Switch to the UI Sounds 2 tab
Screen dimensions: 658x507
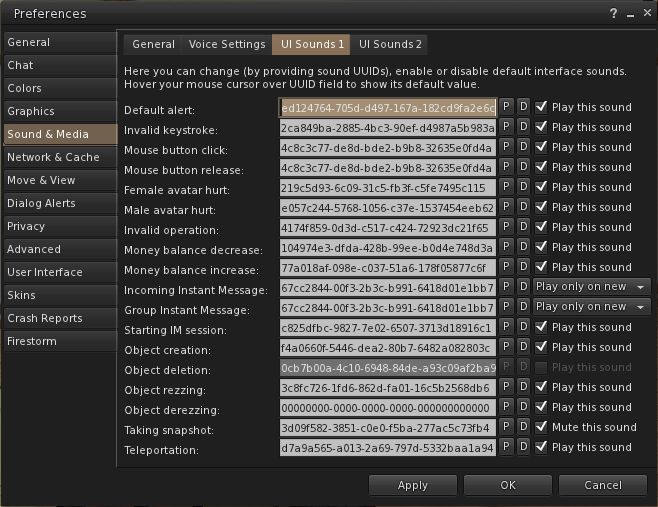pyautogui.click(x=391, y=44)
